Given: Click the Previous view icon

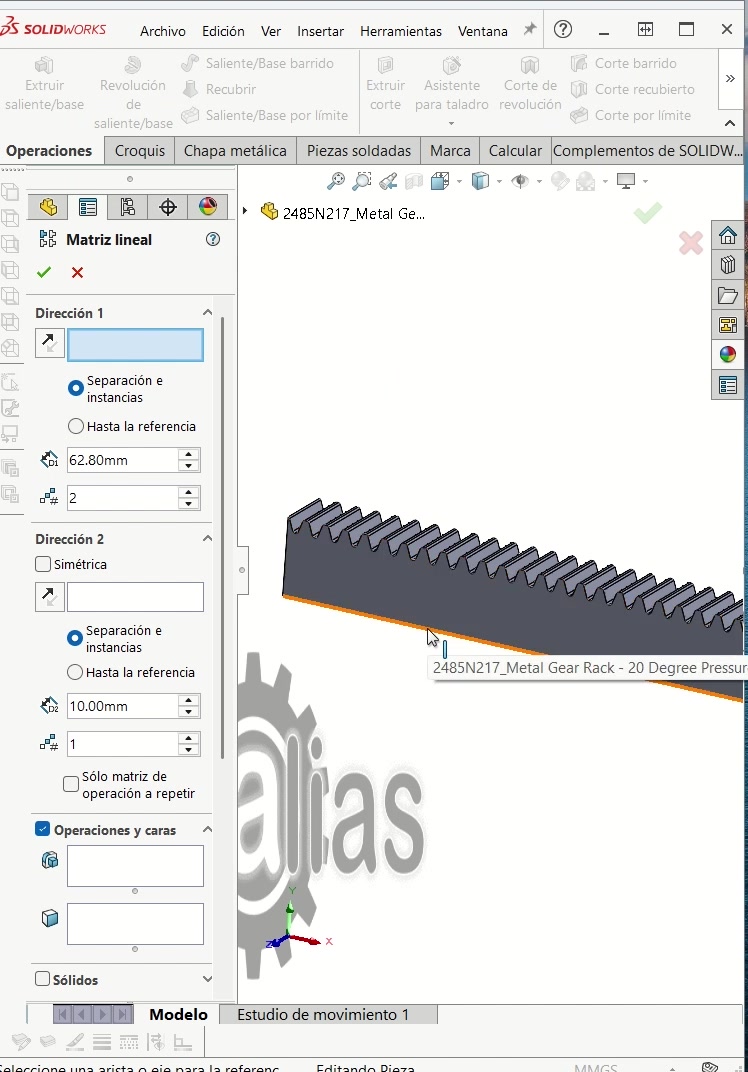Looking at the screenshot, I should (x=388, y=180).
